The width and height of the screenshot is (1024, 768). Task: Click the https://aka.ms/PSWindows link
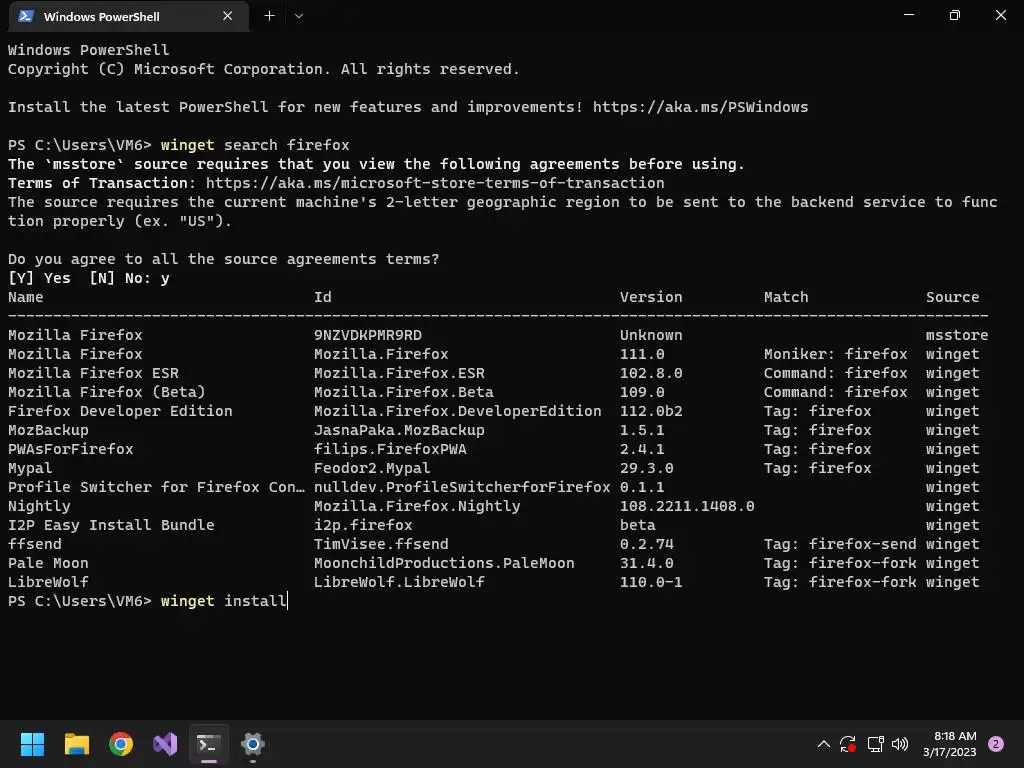click(700, 107)
